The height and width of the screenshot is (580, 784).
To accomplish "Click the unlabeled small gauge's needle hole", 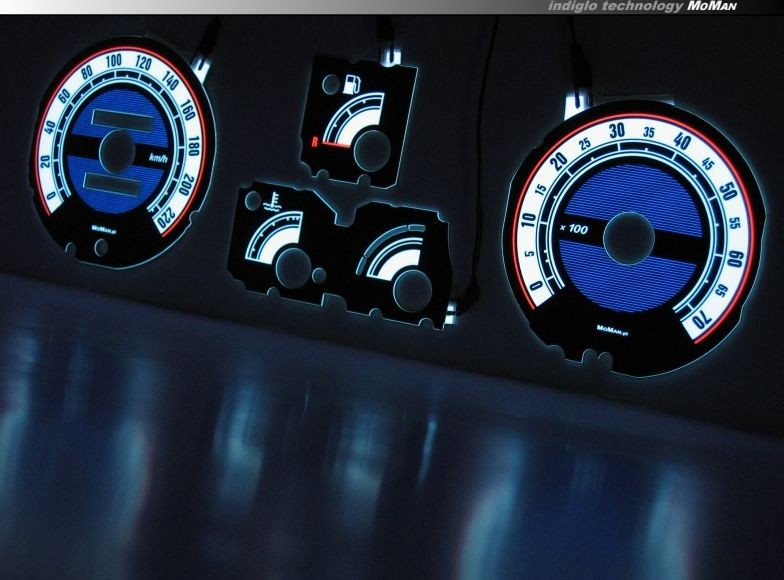I will pos(405,289).
